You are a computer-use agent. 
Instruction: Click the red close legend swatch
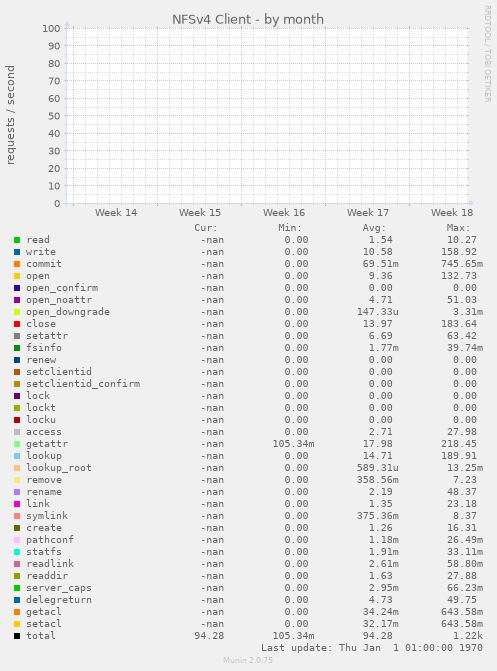click(17, 324)
